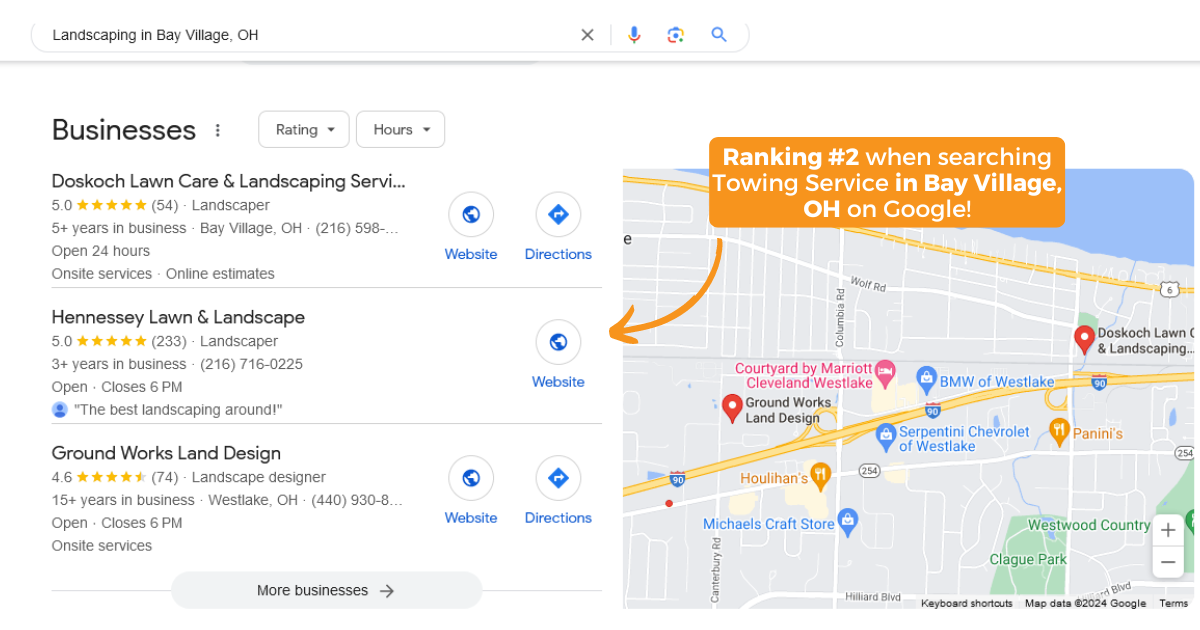Click More businesses button
The width and height of the screenshot is (1200, 630).
[x=326, y=590]
